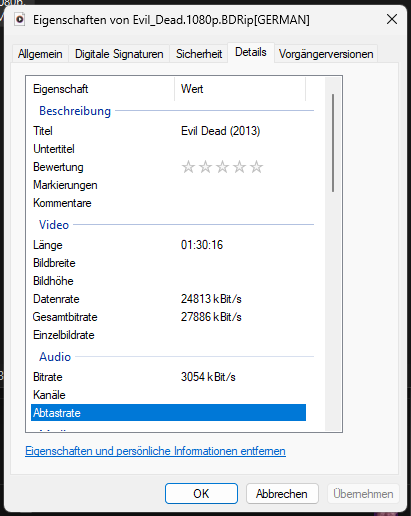Switch to the Allgemein tab

coord(40,54)
